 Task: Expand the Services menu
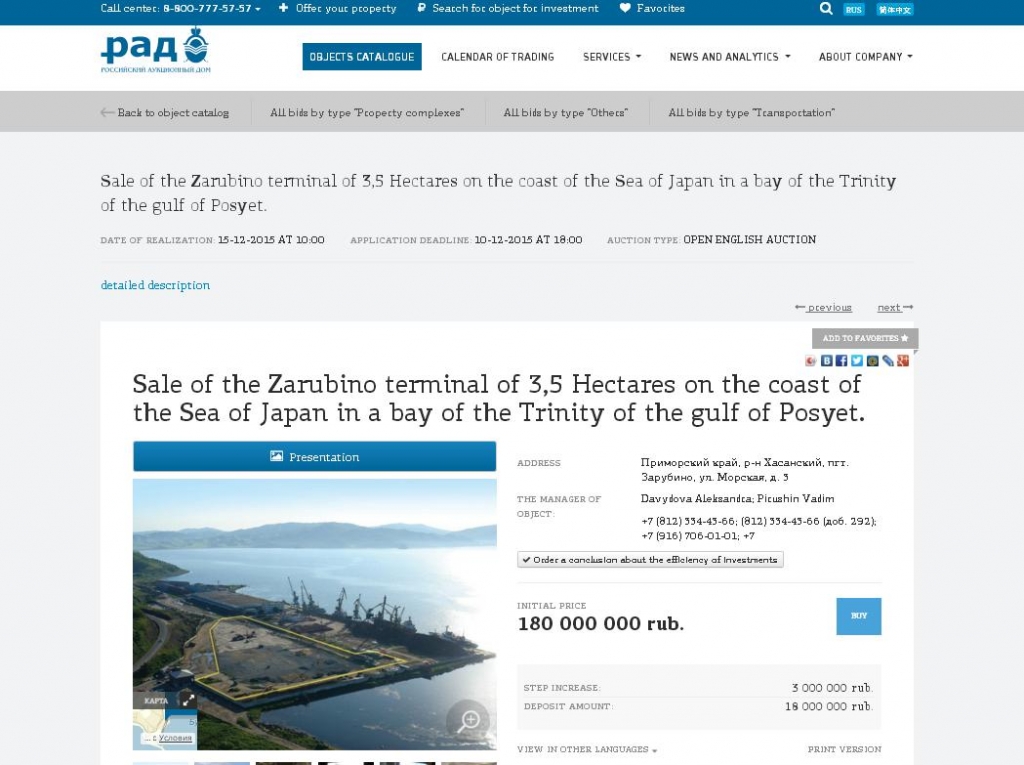pos(612,57)
